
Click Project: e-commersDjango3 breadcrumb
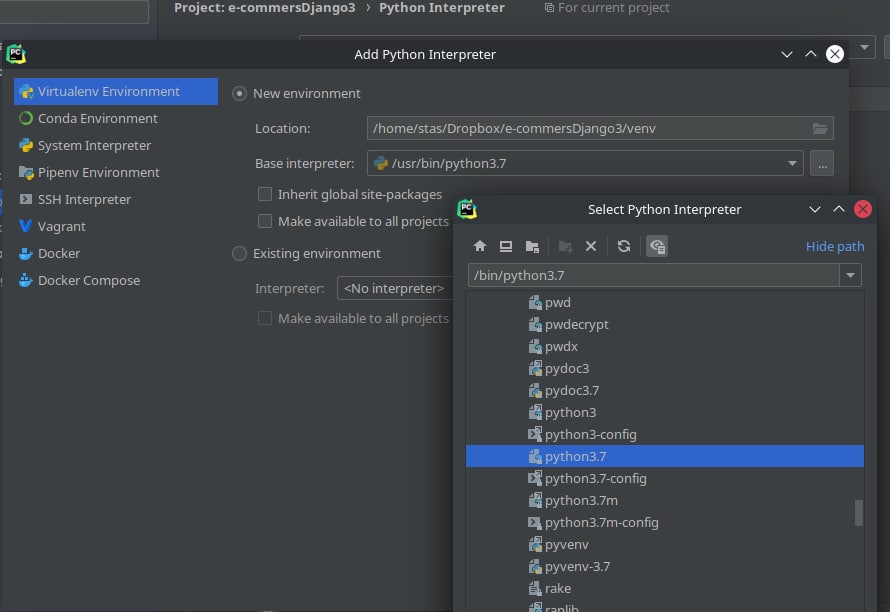click(x=265, y=7)
